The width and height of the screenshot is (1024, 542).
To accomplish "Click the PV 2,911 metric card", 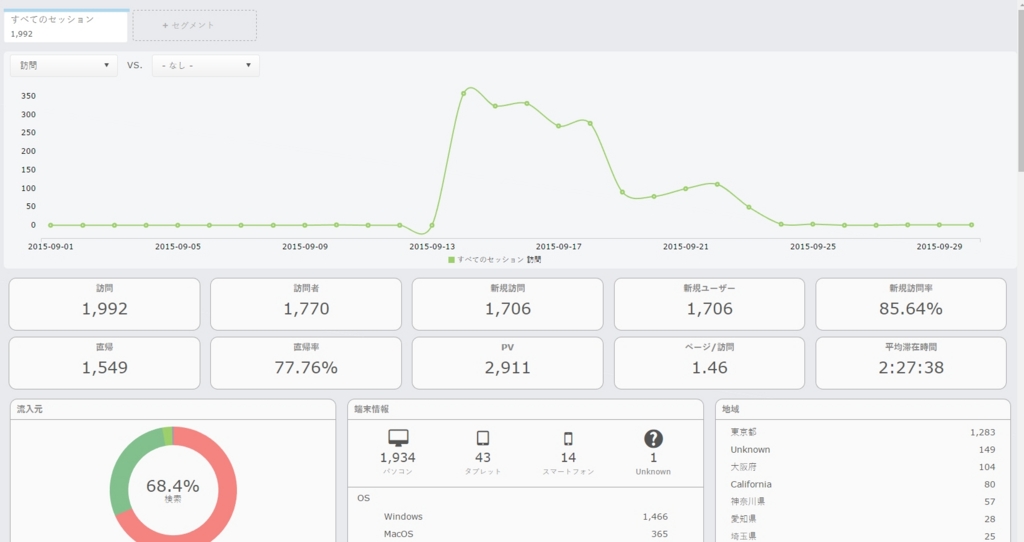I will tap(507, 363).
